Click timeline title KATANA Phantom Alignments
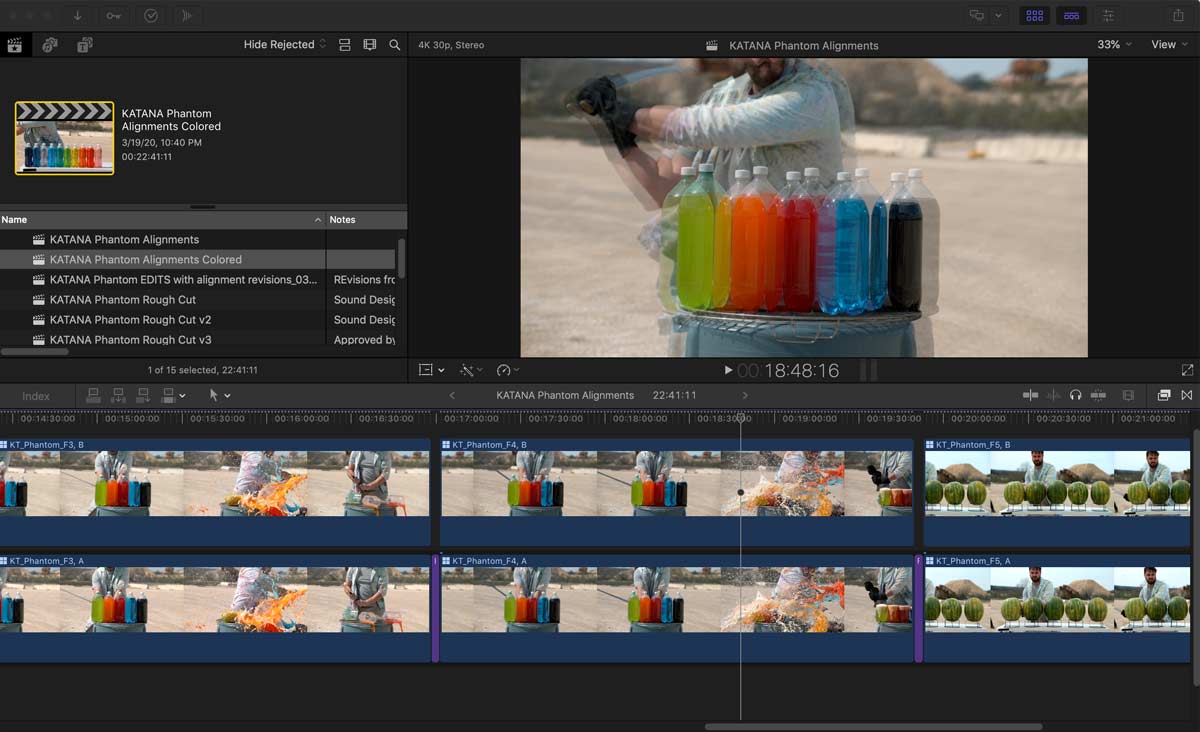 [565, 396]
